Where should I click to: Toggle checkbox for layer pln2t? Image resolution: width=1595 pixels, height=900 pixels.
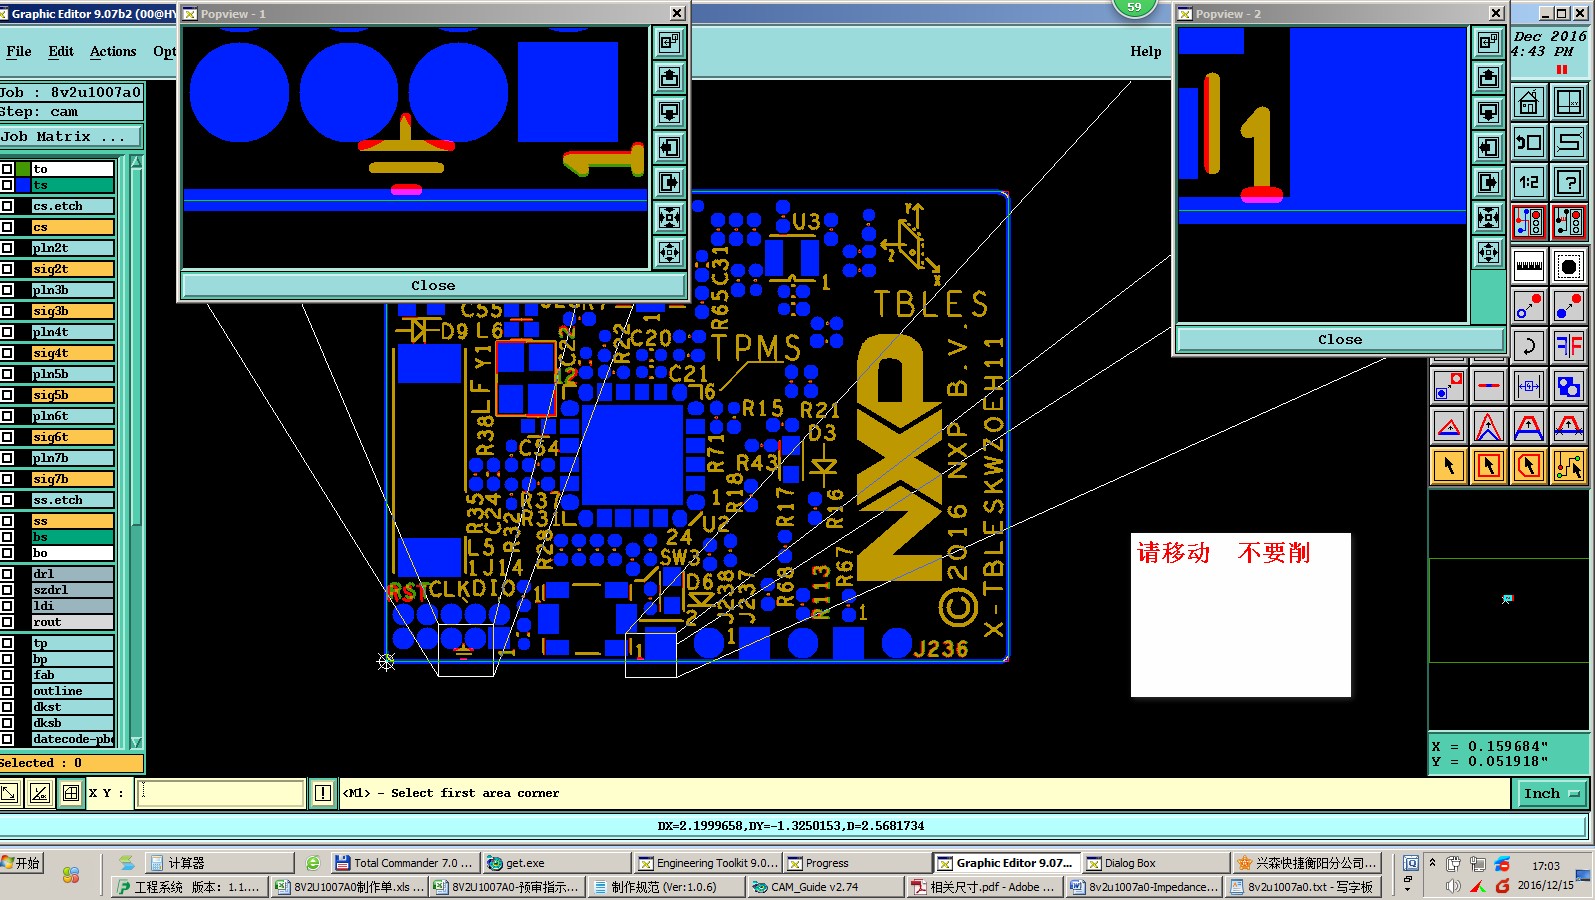tap(7, 248)
